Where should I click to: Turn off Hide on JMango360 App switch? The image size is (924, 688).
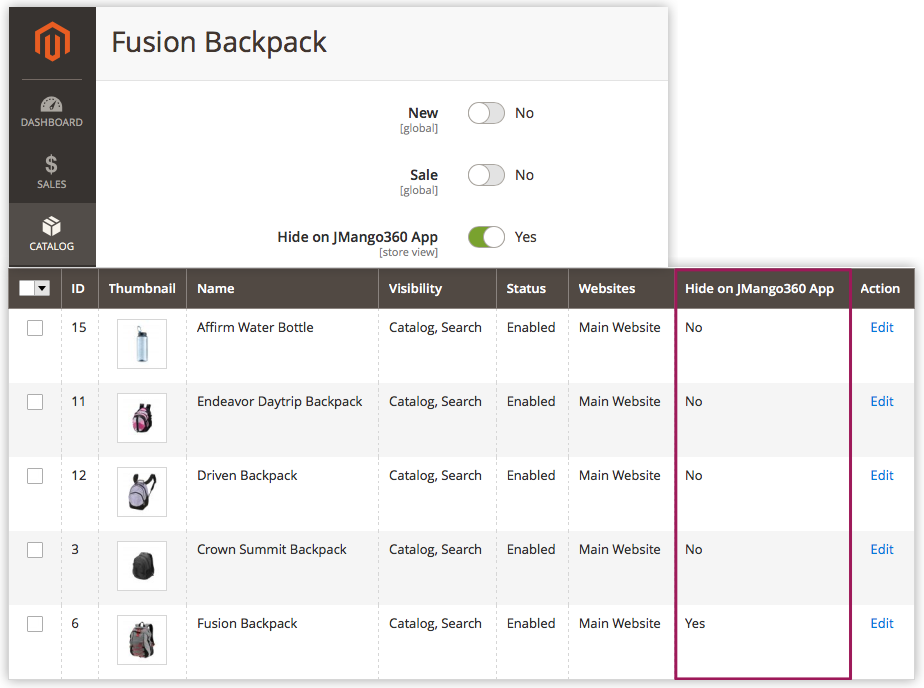pos(486,237)
